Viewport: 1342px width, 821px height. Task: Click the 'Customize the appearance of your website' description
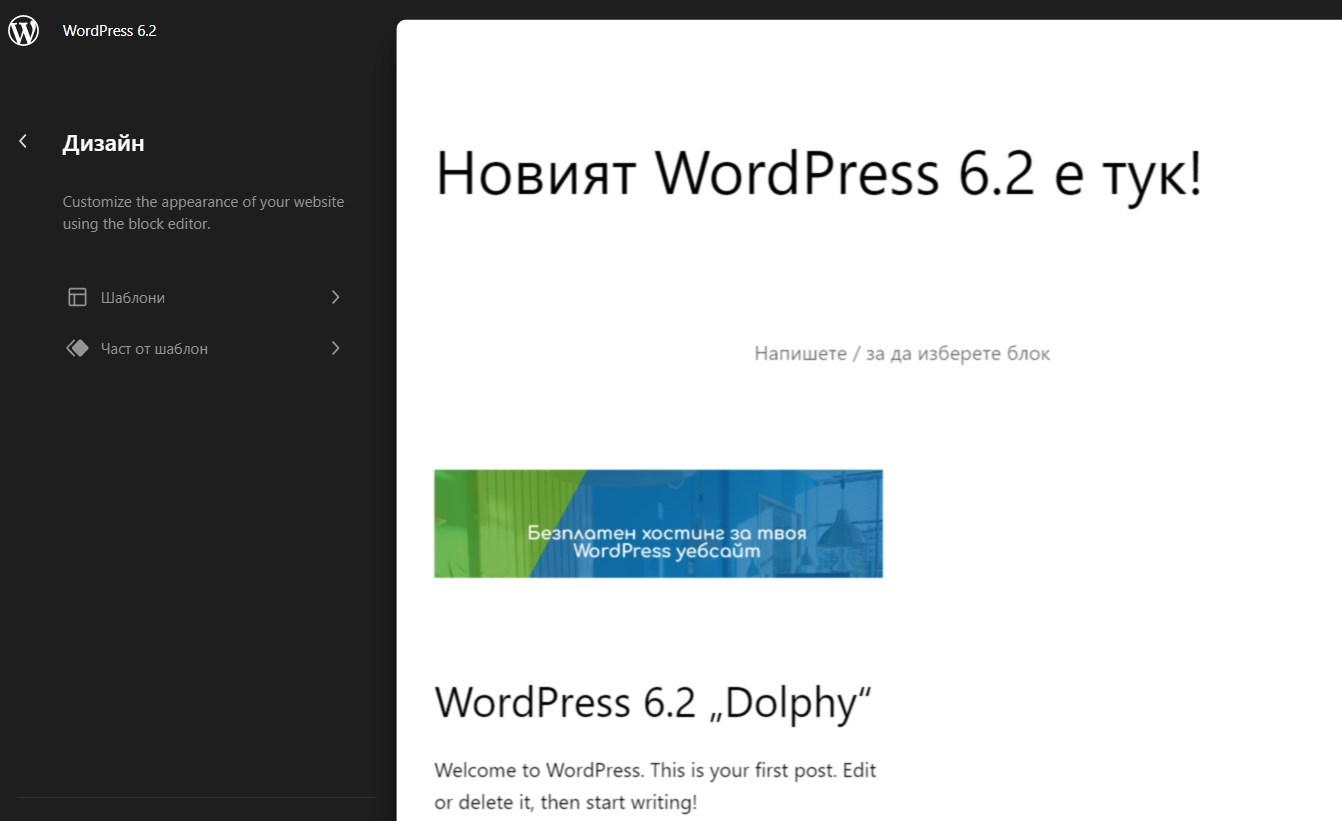click(x=203, y=213)
